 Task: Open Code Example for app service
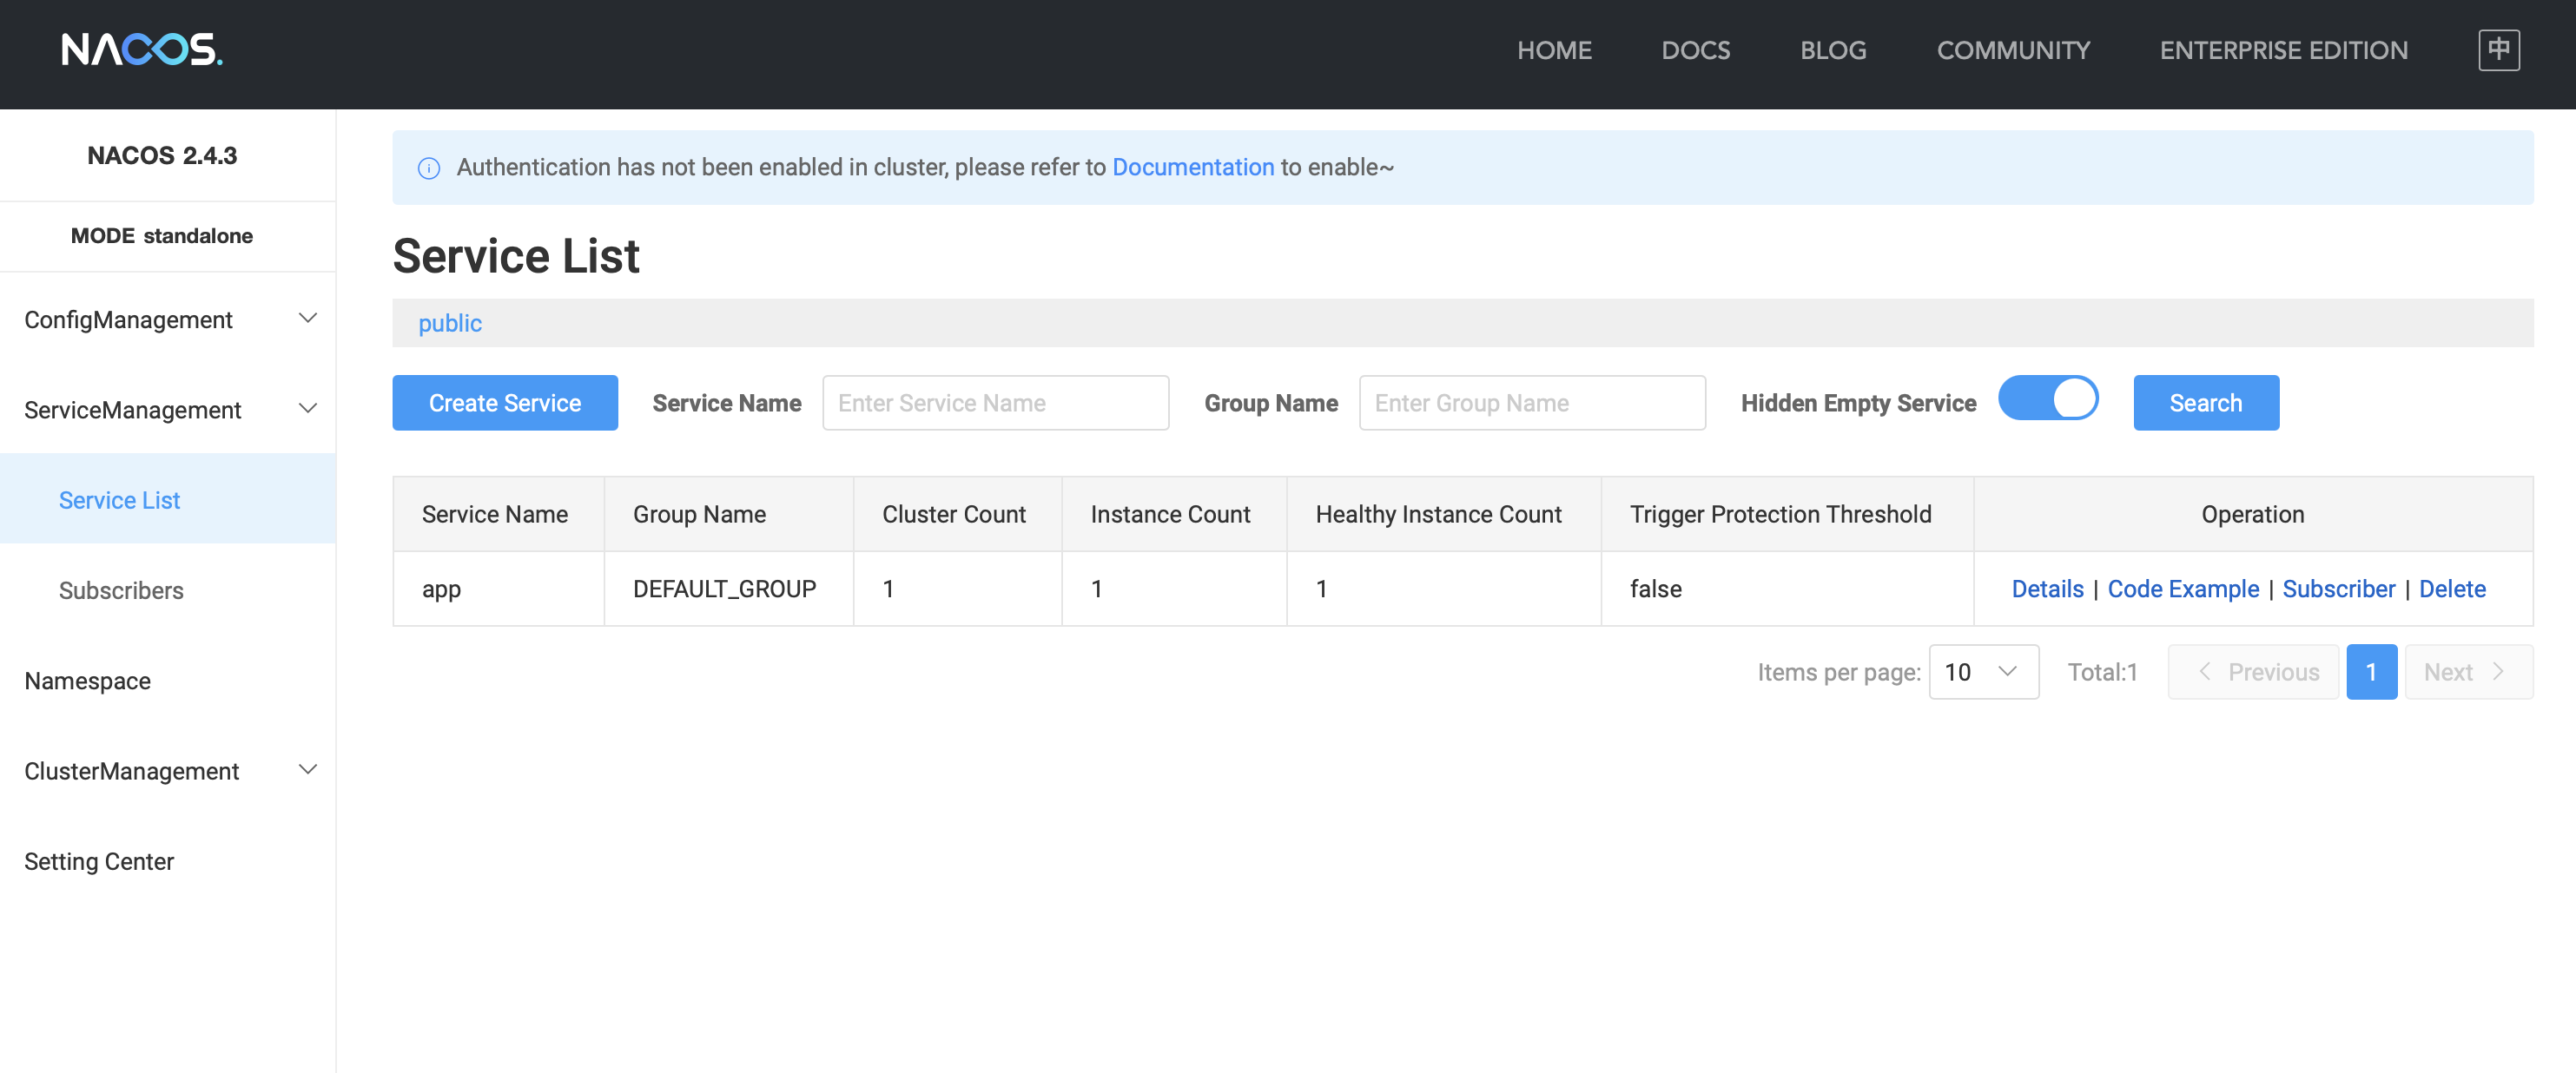click(2183, 589)
